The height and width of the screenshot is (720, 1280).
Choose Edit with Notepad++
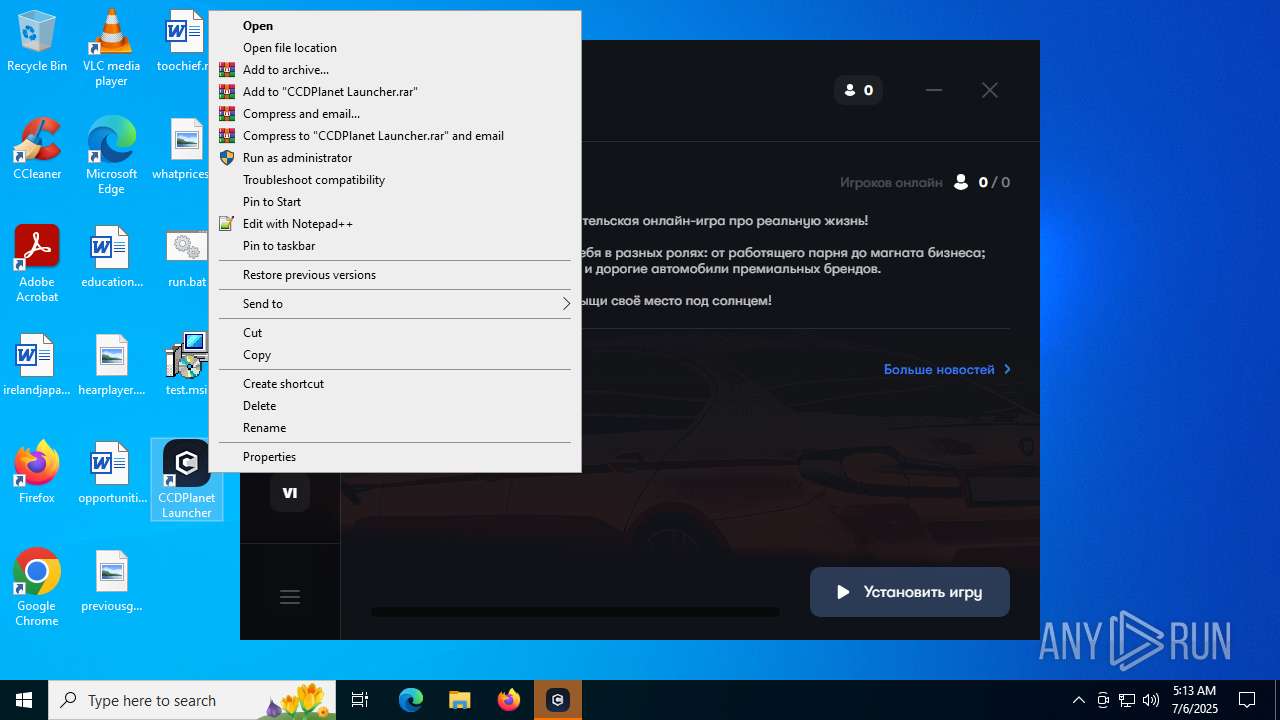[395, 224]
